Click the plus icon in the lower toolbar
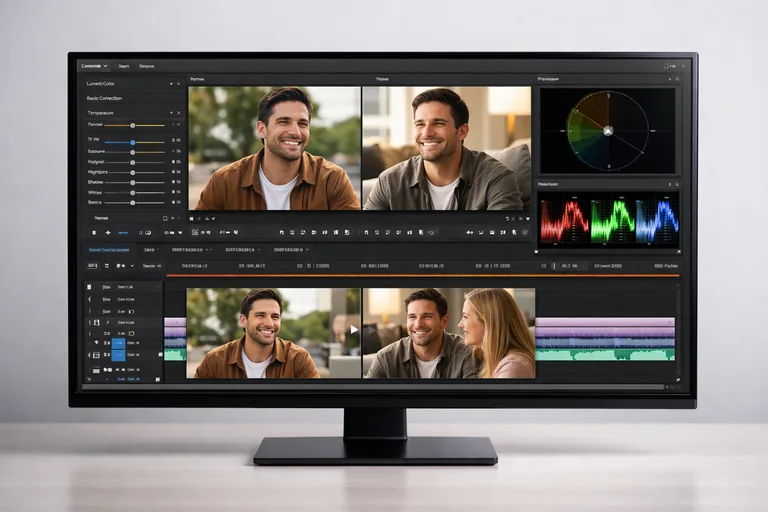This screenshot has width=768, height=512. [108, 232]
